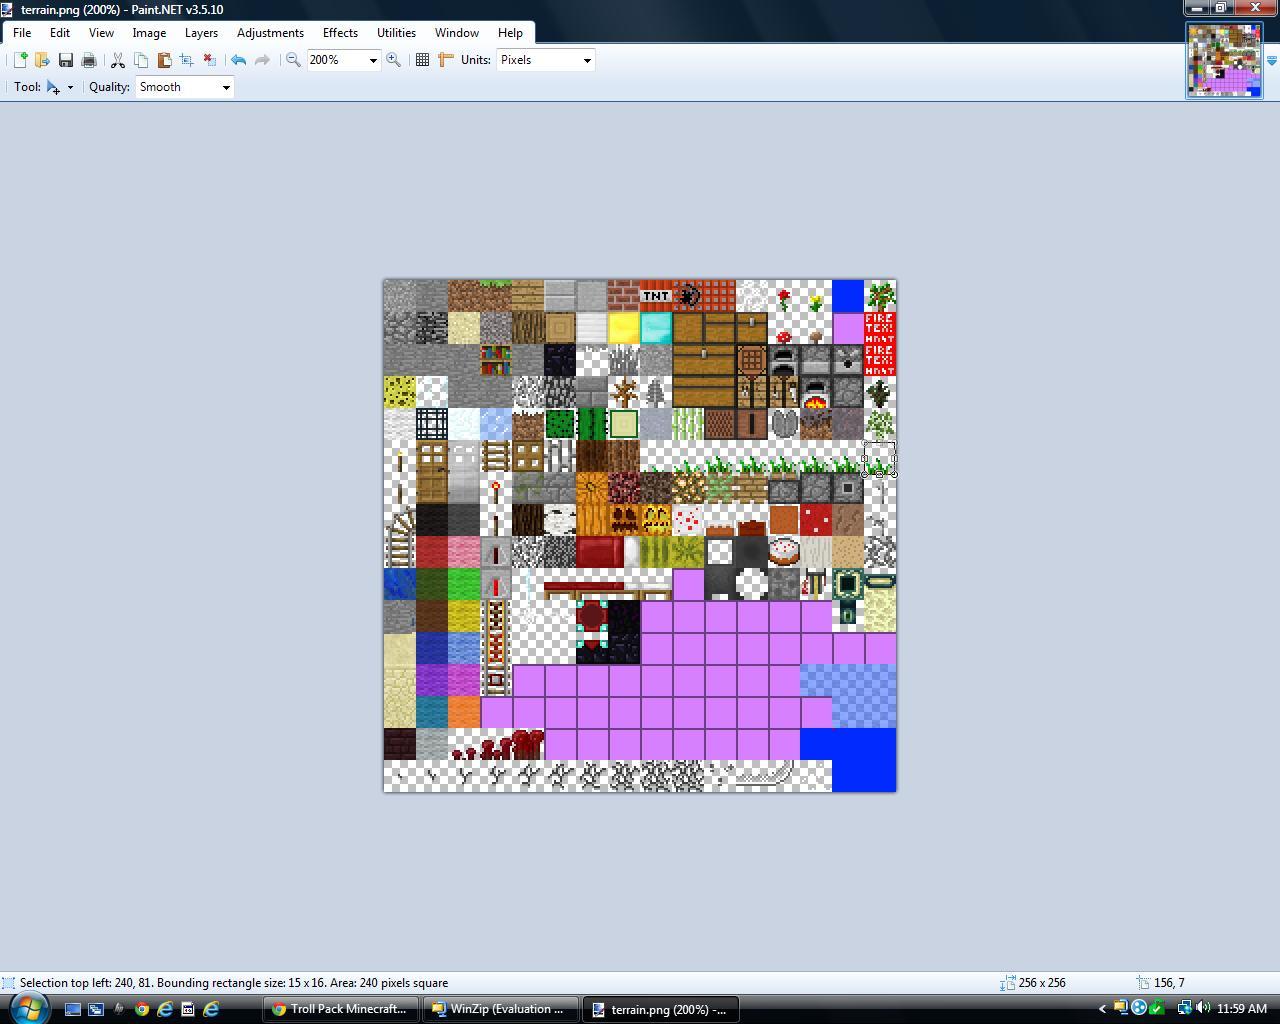Image resolution: width=1280 pixels, height=1024 pixels.
Task: Crop to selection with the crop icon
Action: [x=186, y=60]
